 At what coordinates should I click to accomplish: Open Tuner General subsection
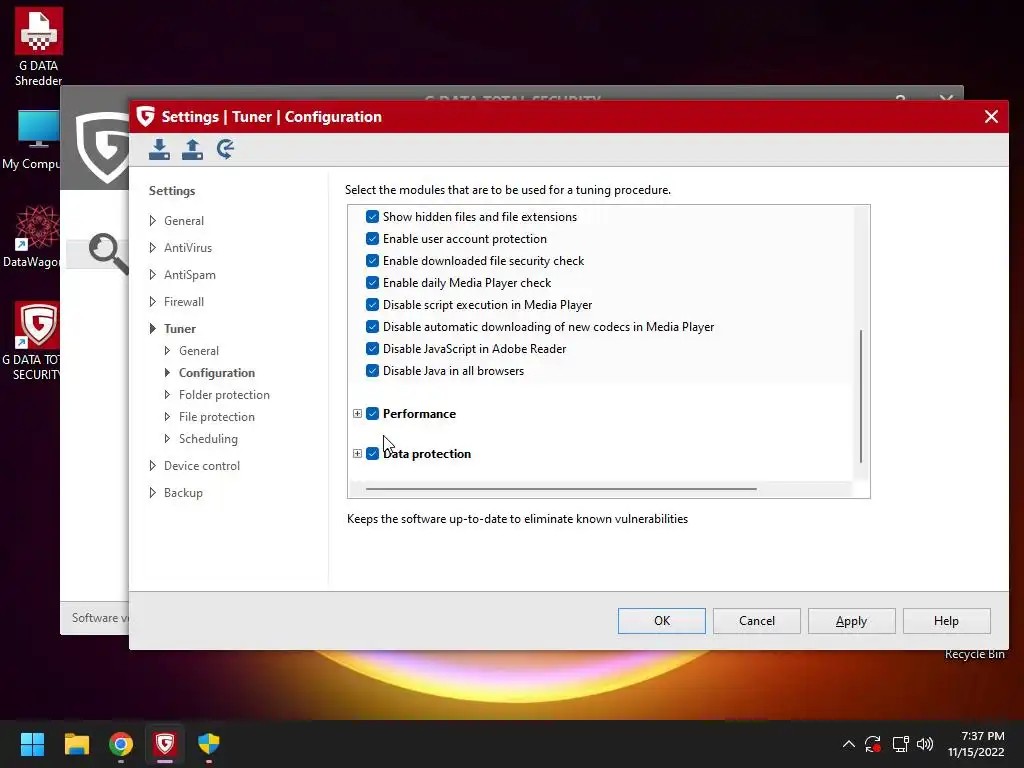pos(199,351)
